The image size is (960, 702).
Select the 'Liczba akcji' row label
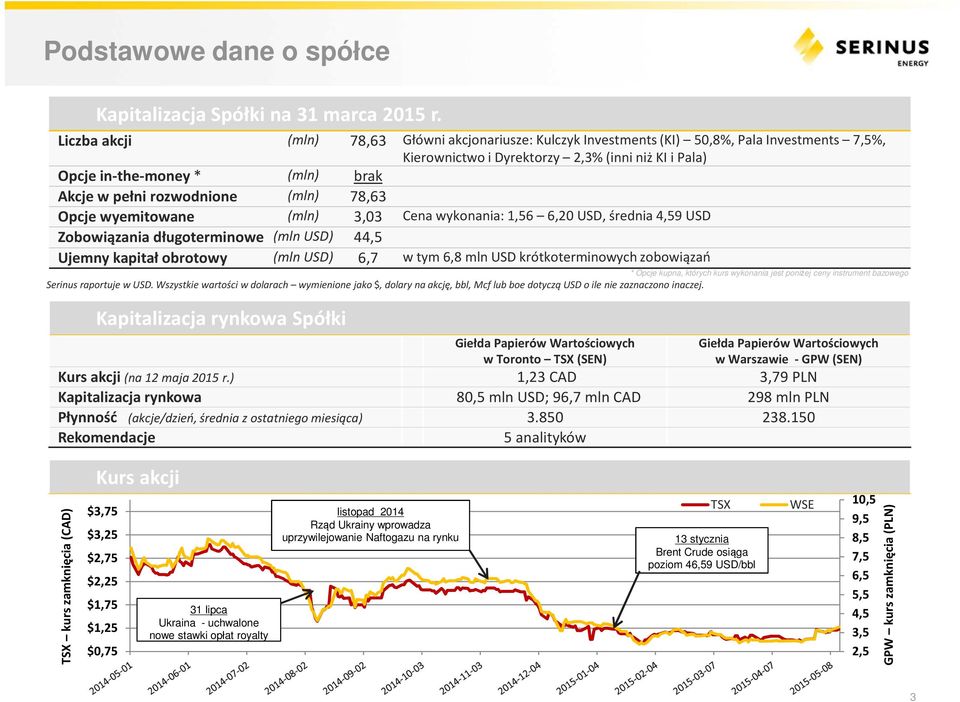click(x=94, y=141)
